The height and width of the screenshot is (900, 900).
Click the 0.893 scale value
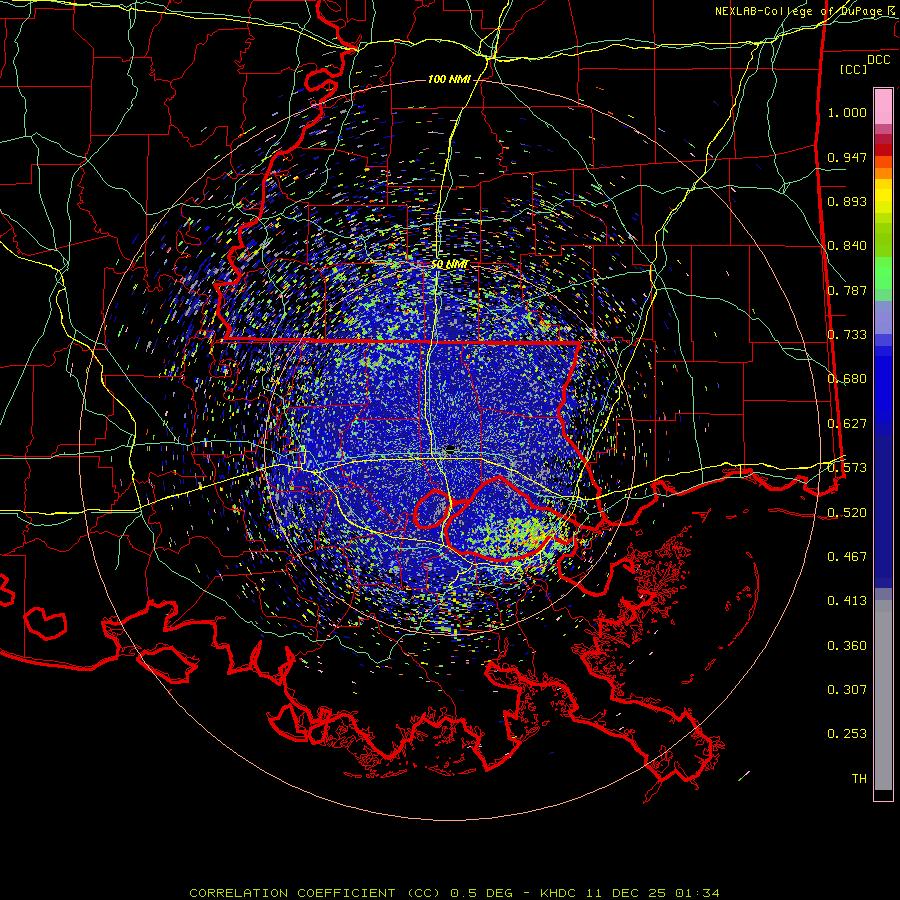click(847, 201)
